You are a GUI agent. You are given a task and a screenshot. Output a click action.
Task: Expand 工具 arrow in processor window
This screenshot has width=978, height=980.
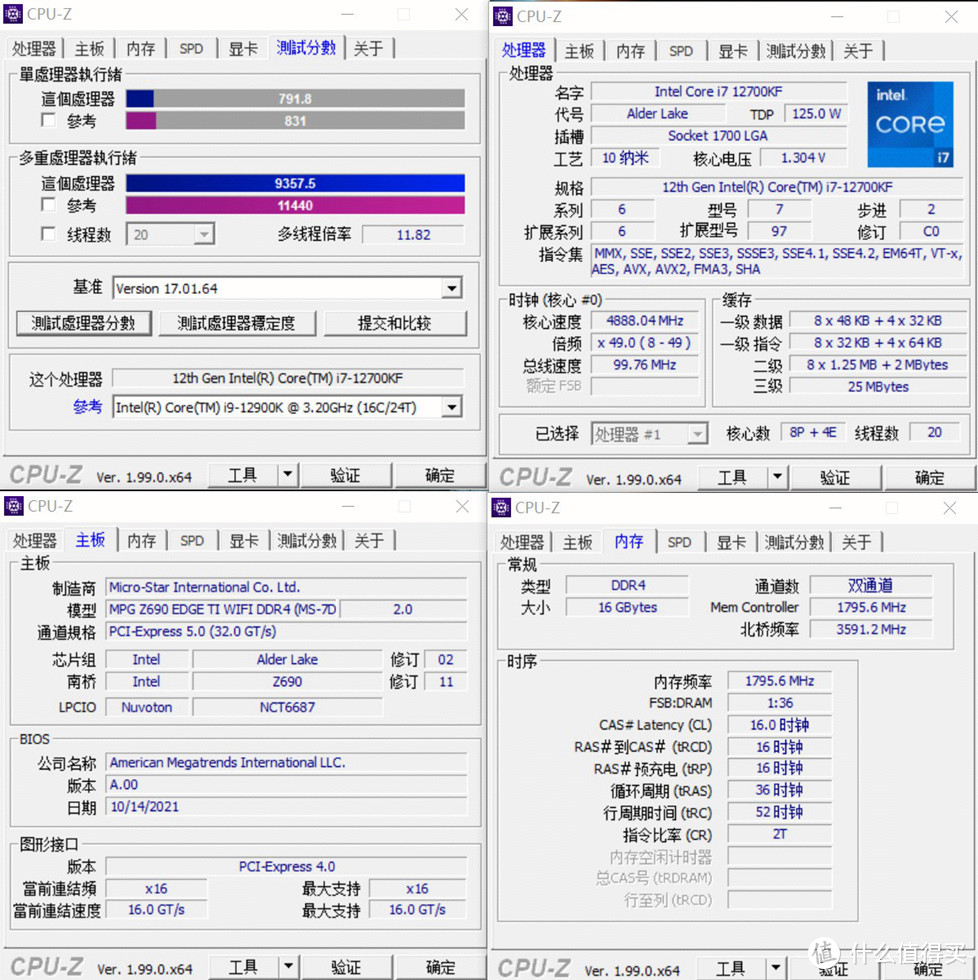(x=777, y=478)
